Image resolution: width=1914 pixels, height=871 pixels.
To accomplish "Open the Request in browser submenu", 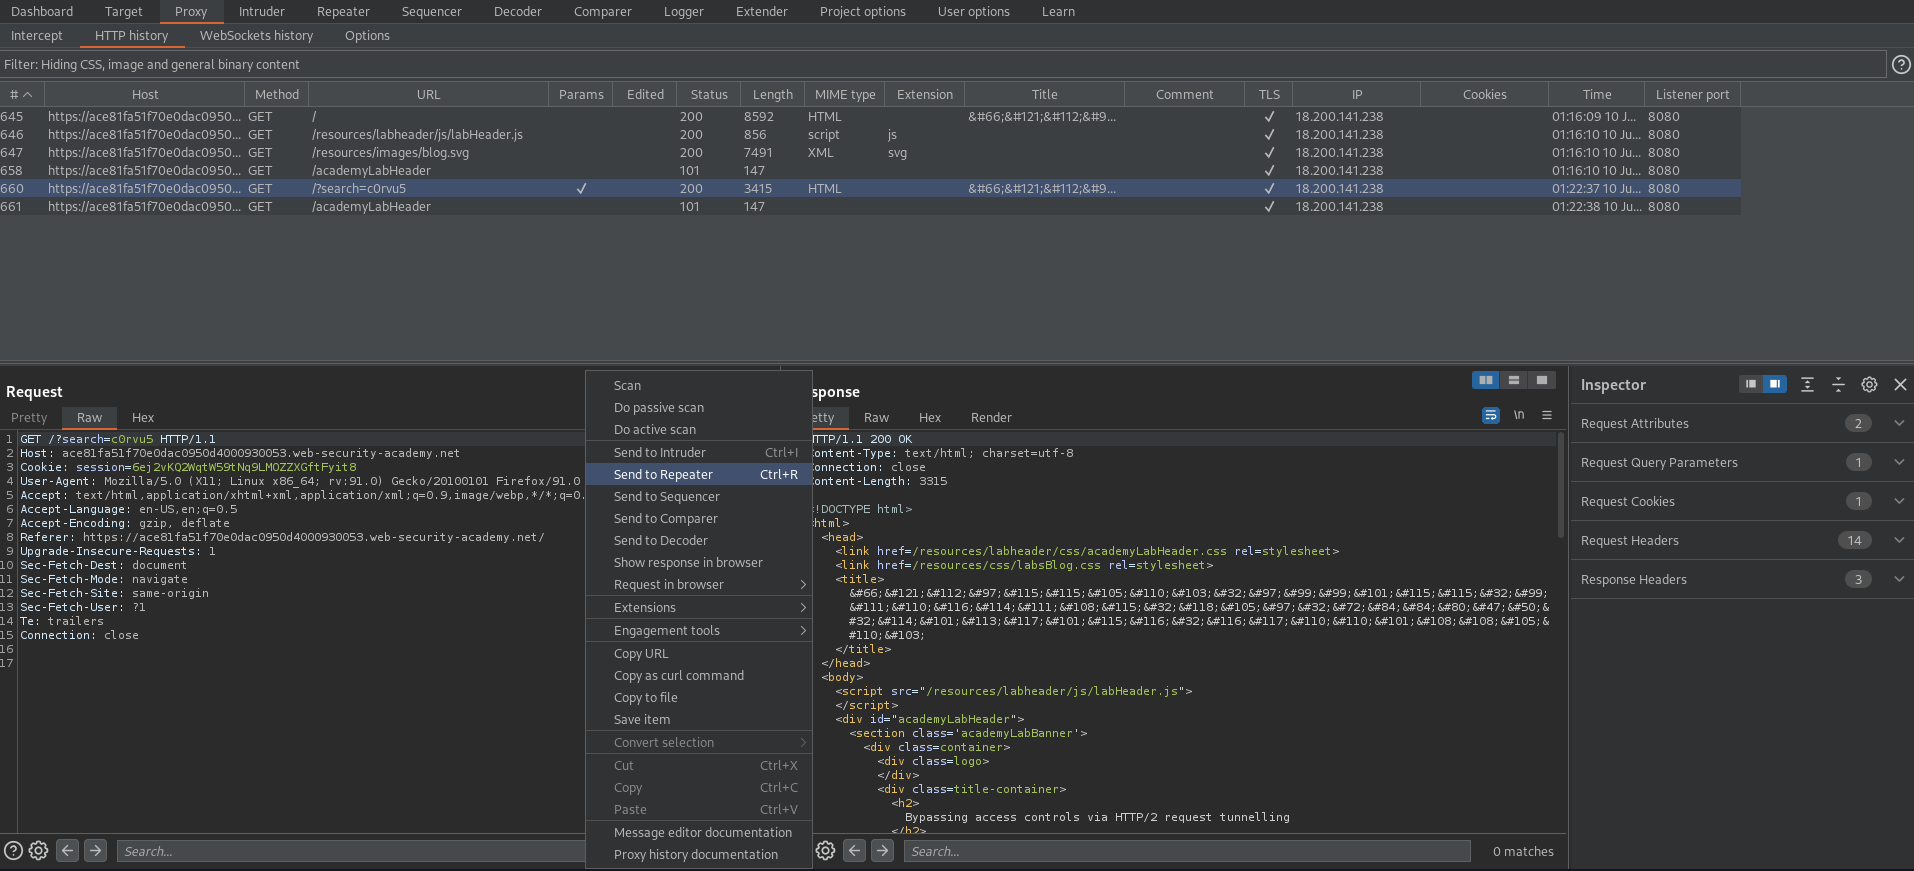I will (x=699, y=585).
